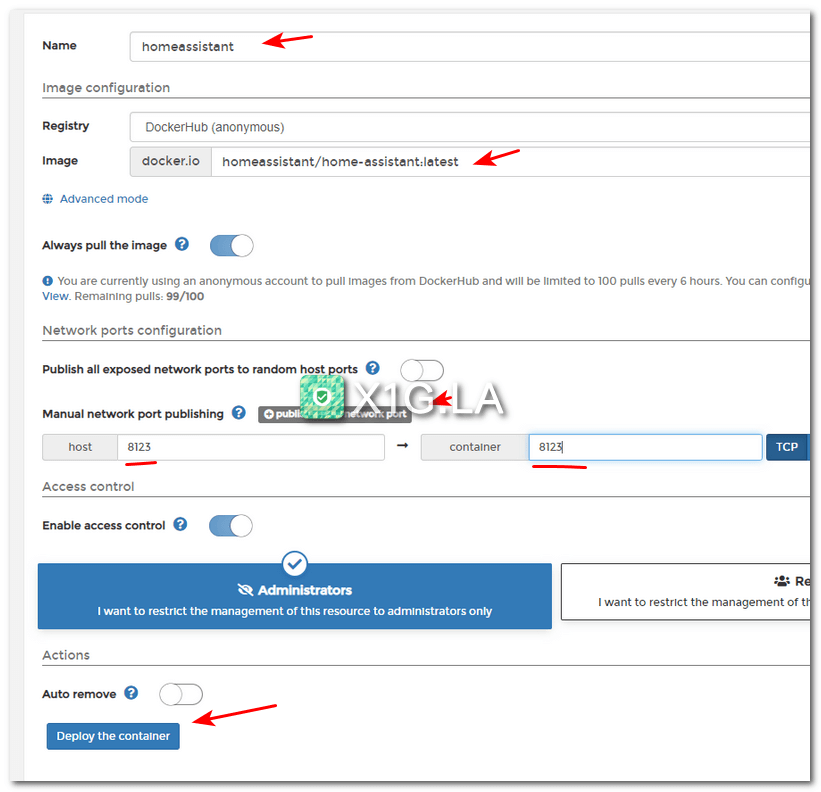Show help for Auto remove
Screen dimensions: 821x792
pos(131,693)
